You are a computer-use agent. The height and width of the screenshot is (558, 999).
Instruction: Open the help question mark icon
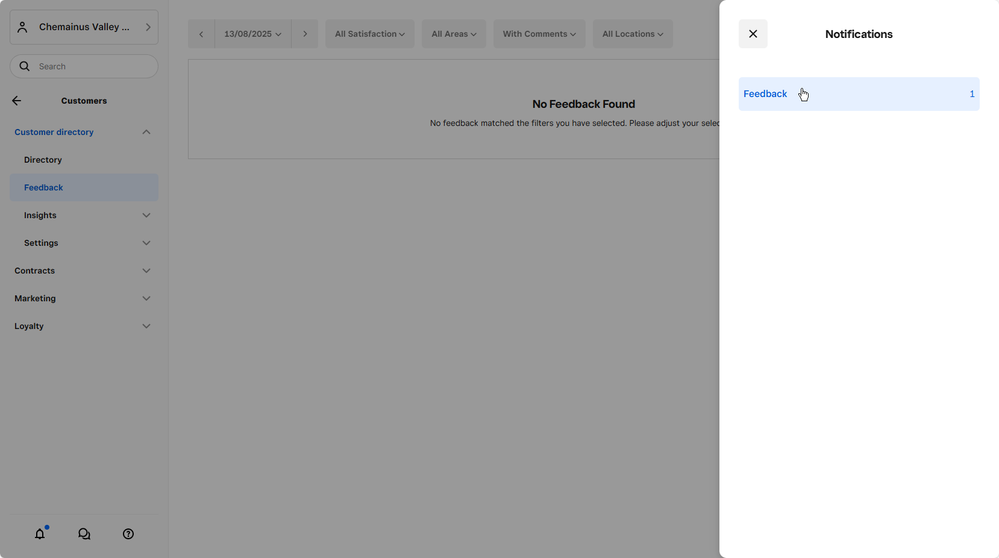point(128,534)
